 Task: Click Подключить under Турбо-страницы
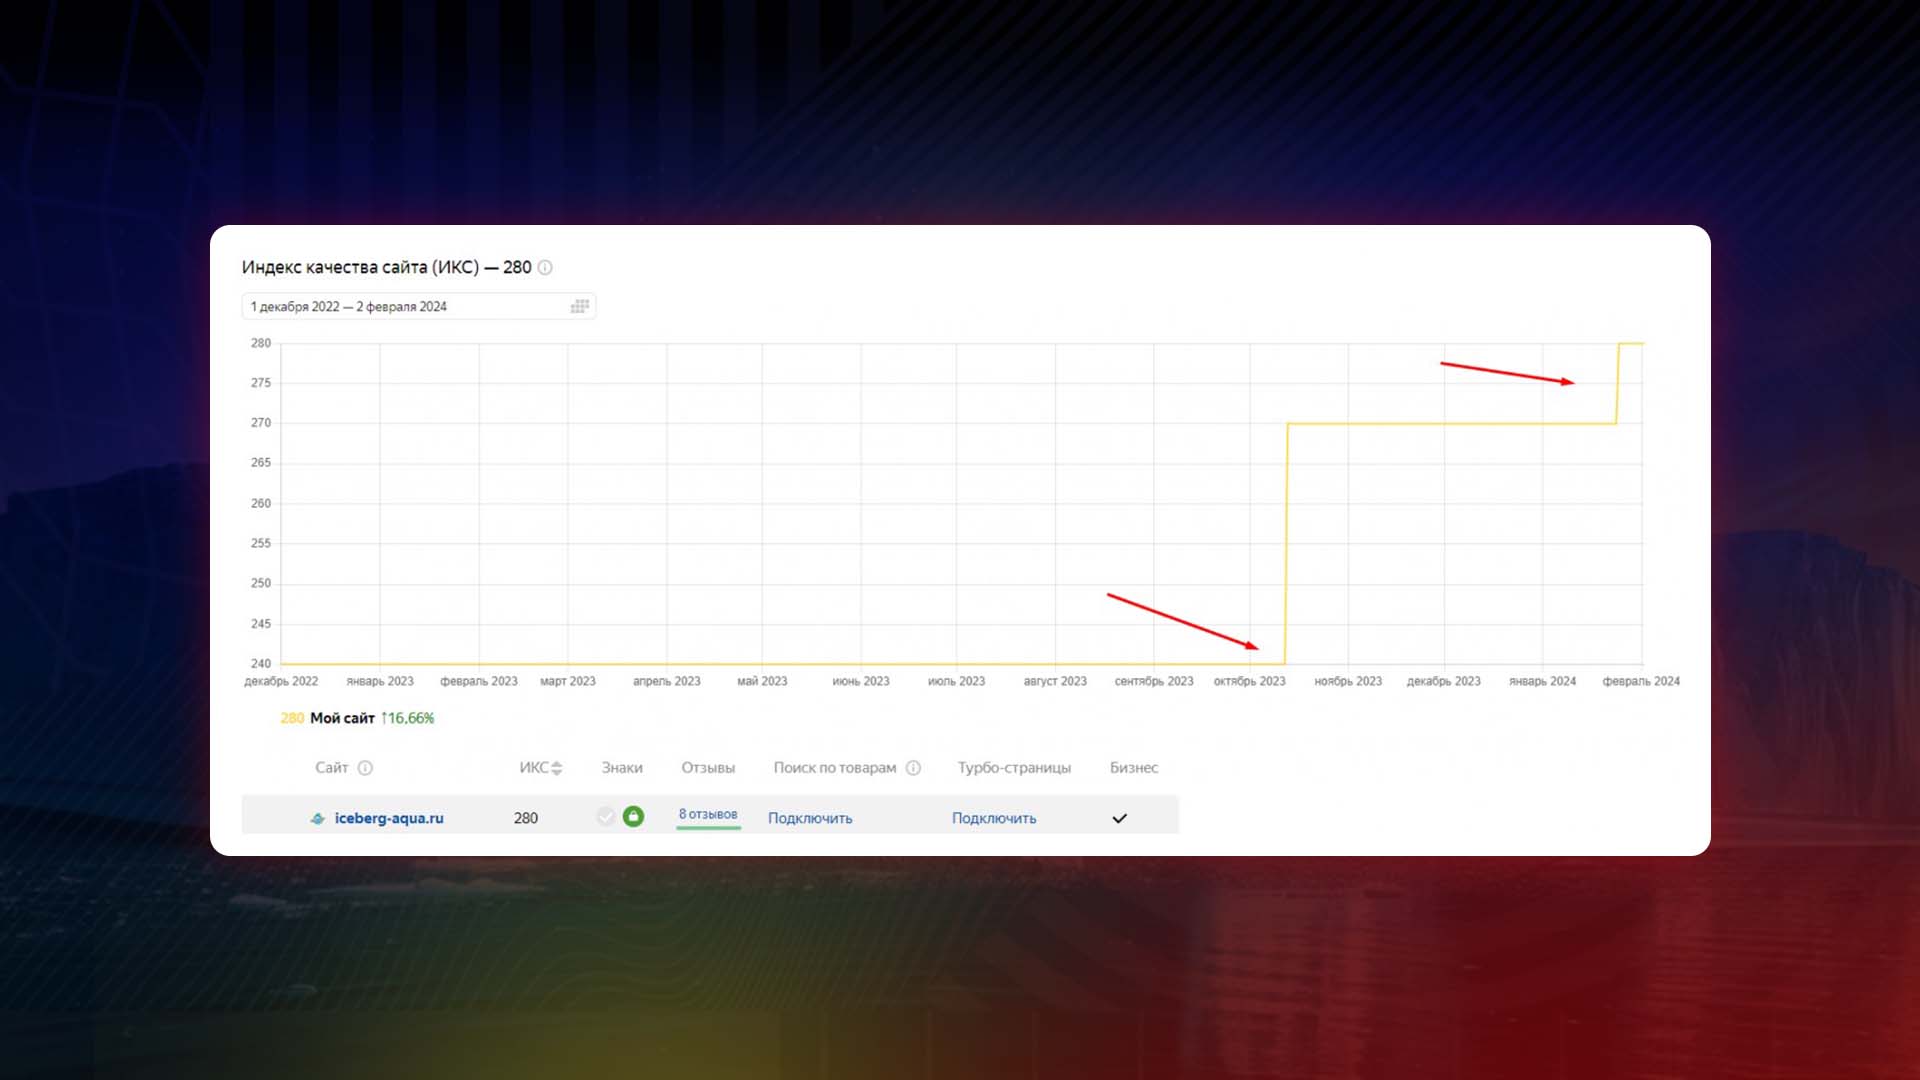(x=994, y=818)
